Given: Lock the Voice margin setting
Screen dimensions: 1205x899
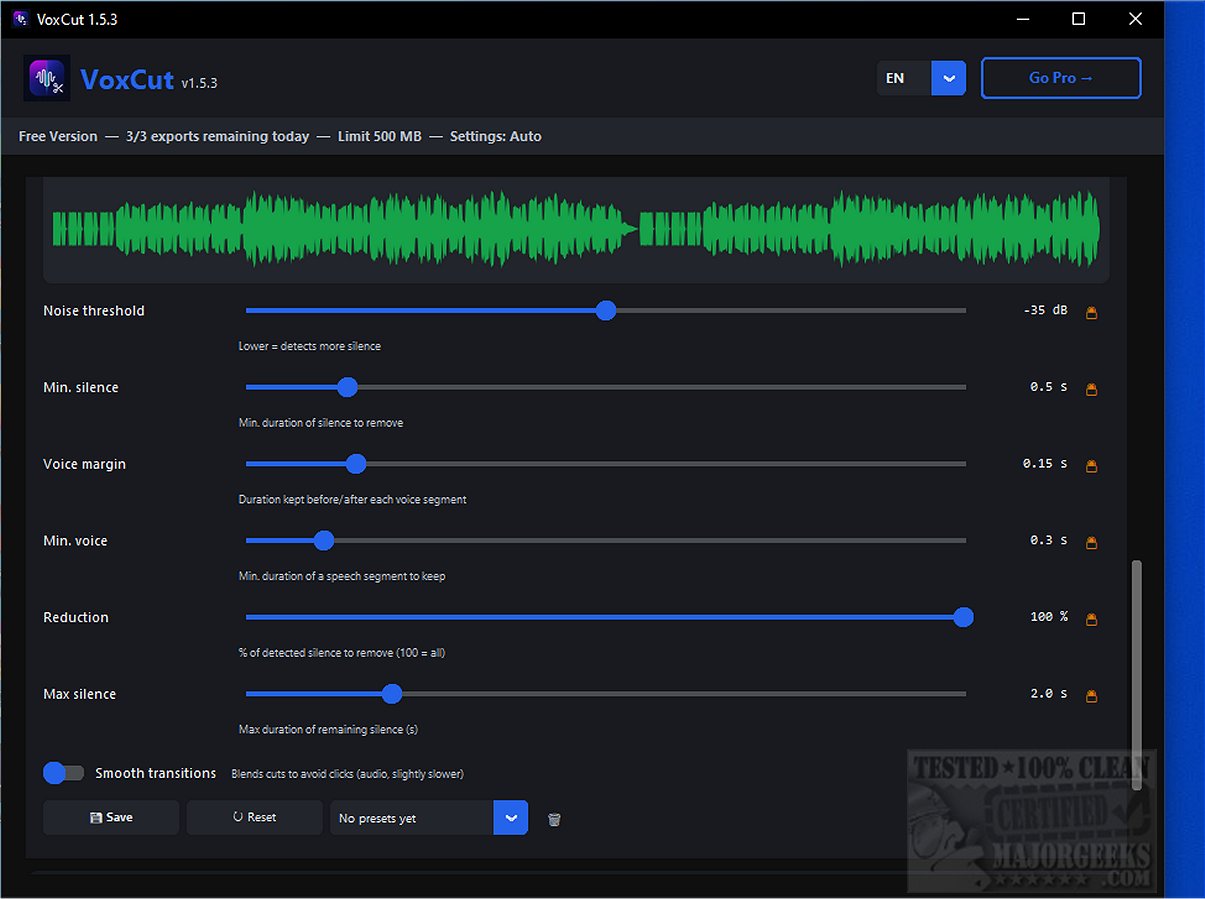Looking at the screenshot, I should 1091,465.
